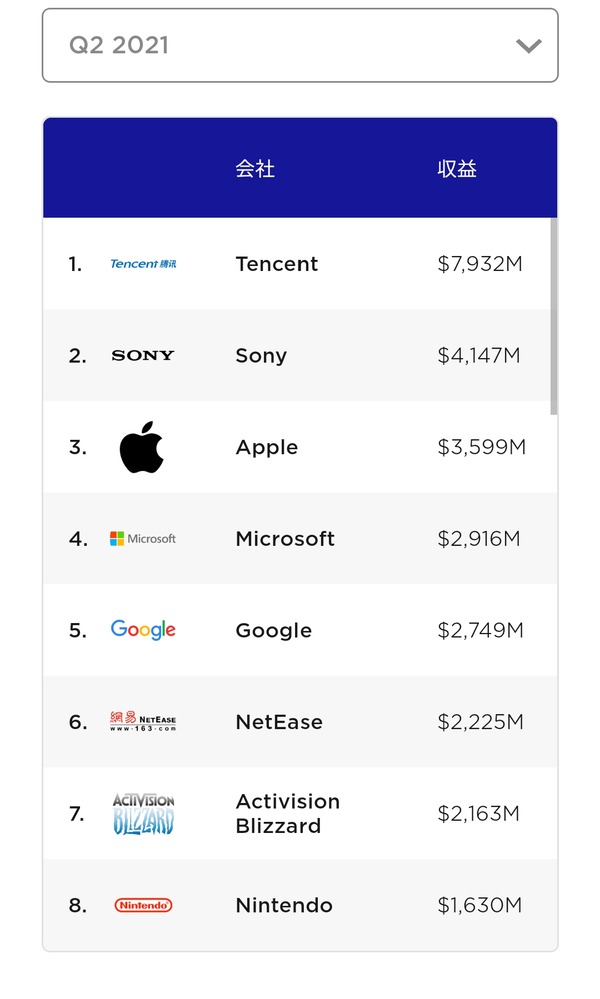Click the Sony logo icon

tap(143, 356)
